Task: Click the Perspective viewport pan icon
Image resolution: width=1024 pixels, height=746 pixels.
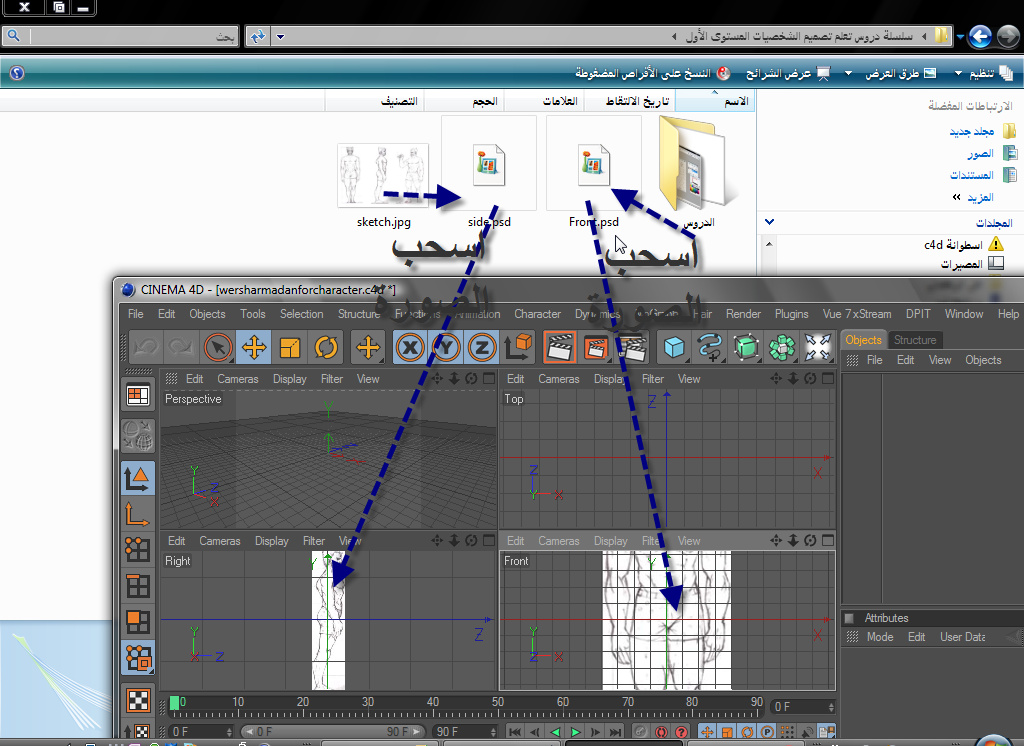Action: pyautogui.click(x=437, y=378)
